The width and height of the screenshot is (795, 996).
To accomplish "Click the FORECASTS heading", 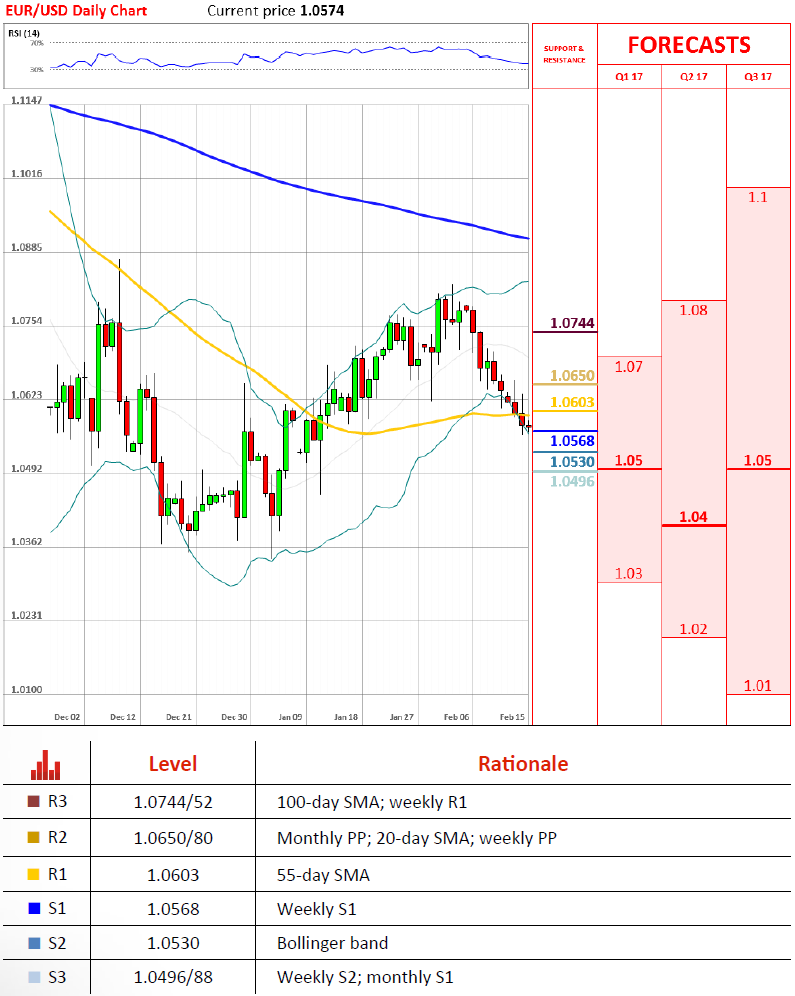I will click(x=689, y=45).
